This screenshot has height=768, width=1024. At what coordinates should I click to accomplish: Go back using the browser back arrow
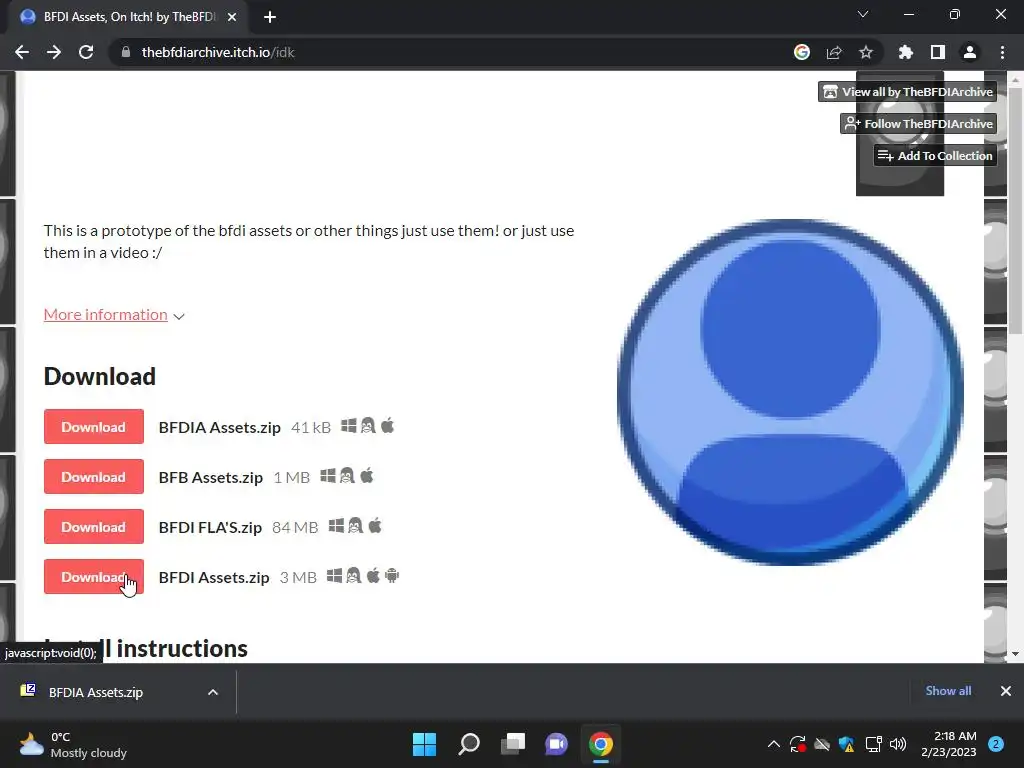coord(22,52)
